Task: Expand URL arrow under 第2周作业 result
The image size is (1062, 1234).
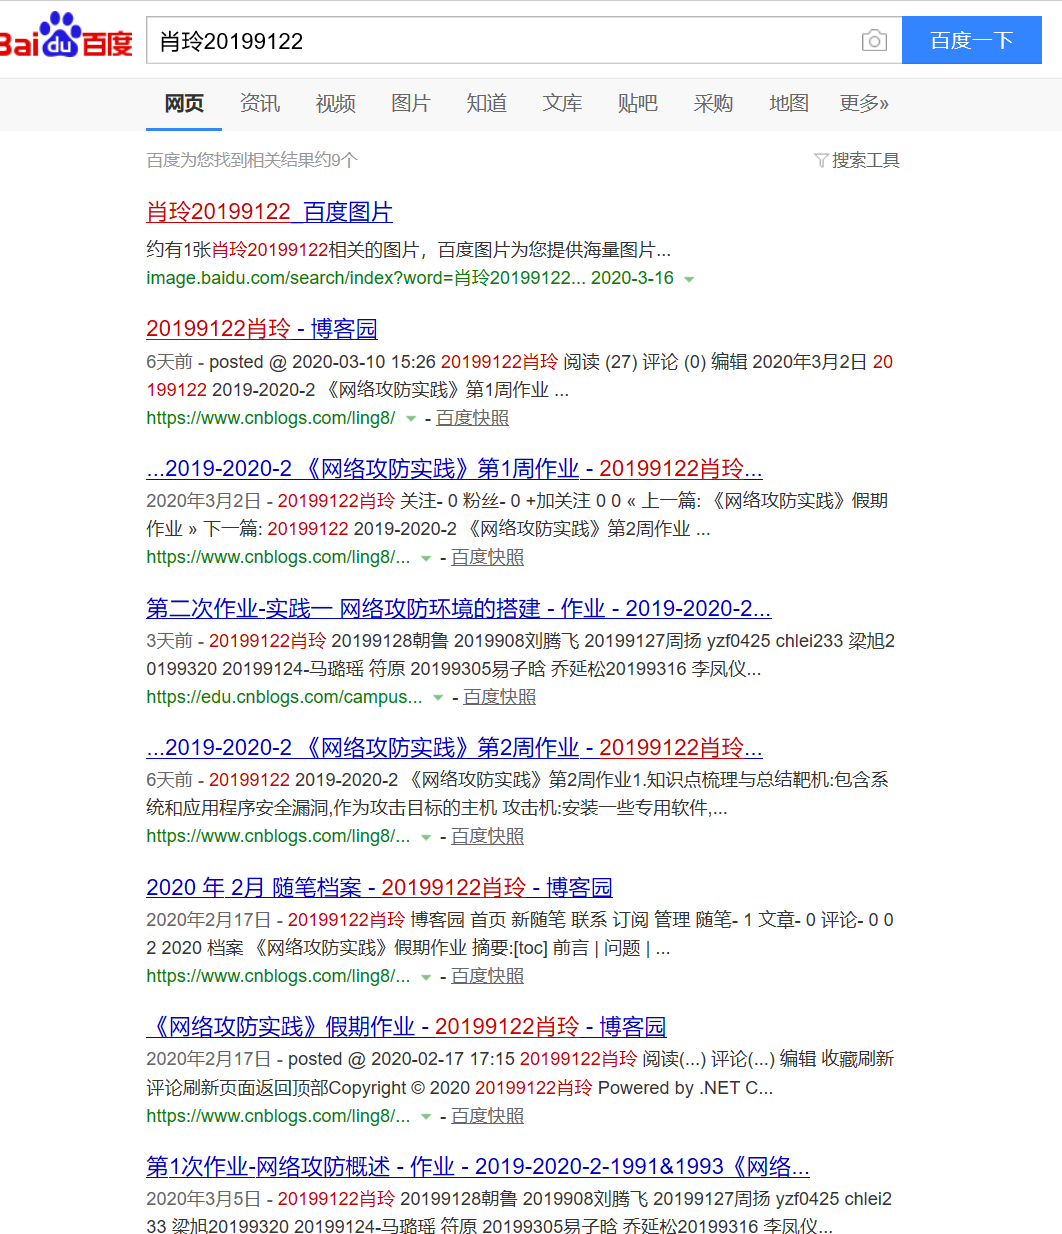Action: [426, 837]
